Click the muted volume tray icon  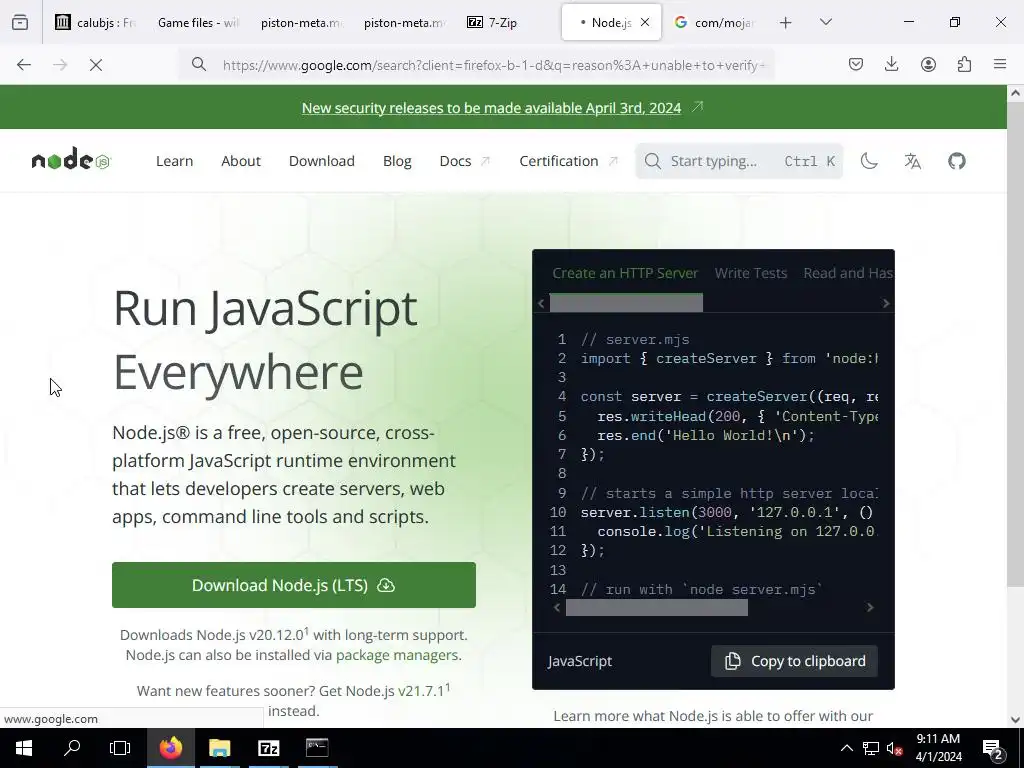click(894, 748)
